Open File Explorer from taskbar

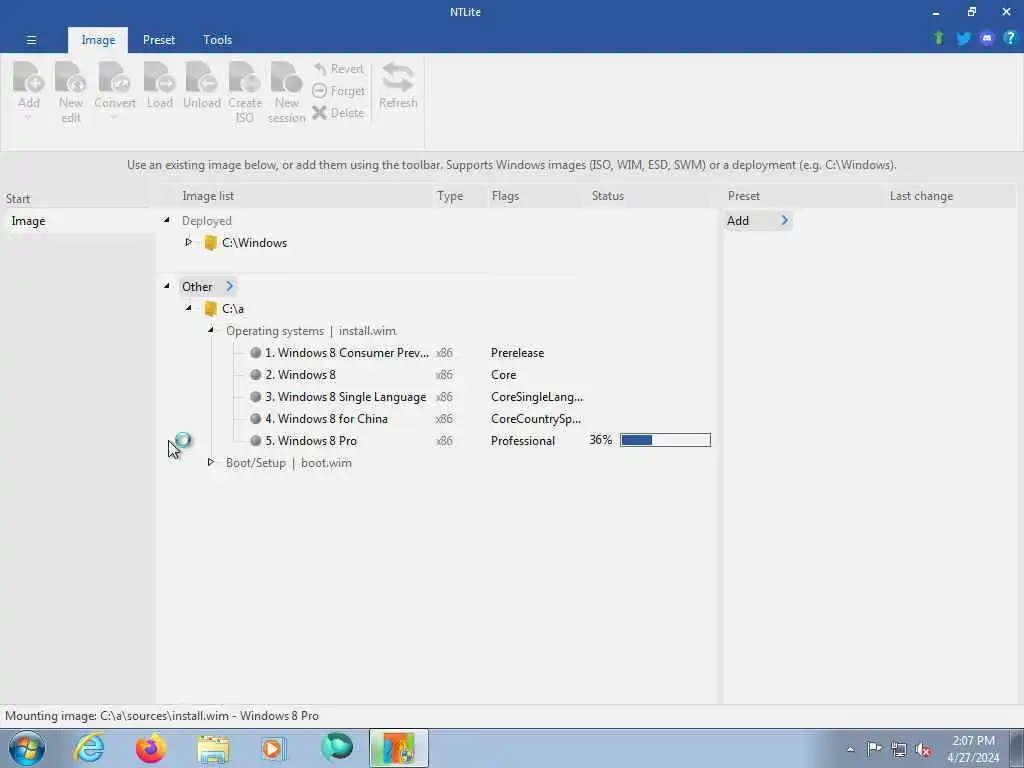tap(213, 749)
